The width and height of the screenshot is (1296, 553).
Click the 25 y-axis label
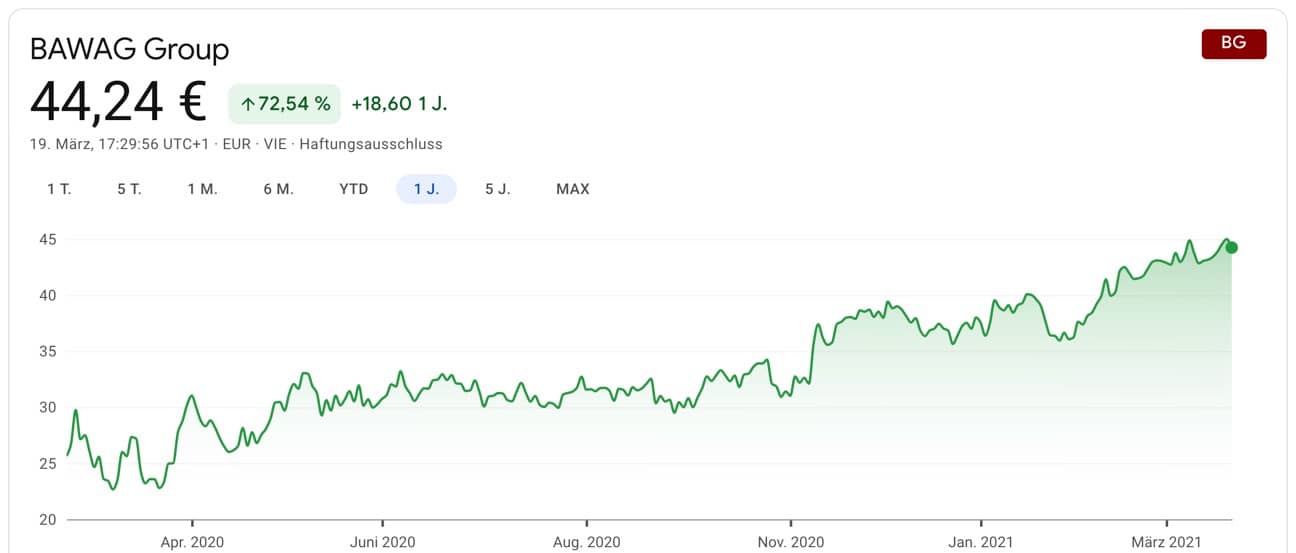48,464
